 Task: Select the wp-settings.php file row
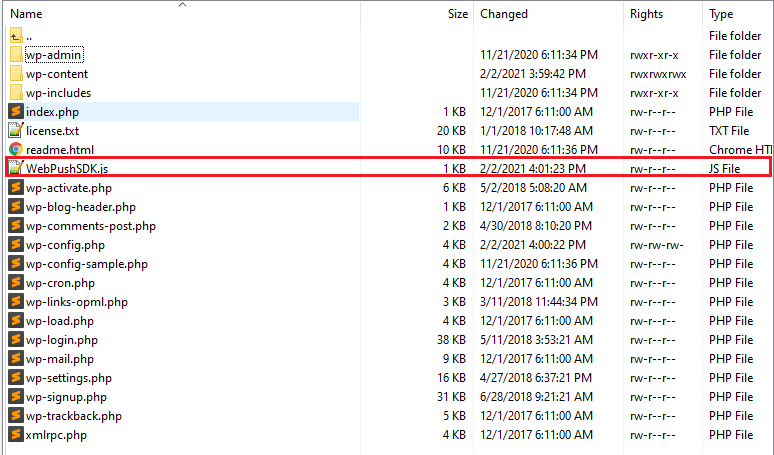(387, 378)
